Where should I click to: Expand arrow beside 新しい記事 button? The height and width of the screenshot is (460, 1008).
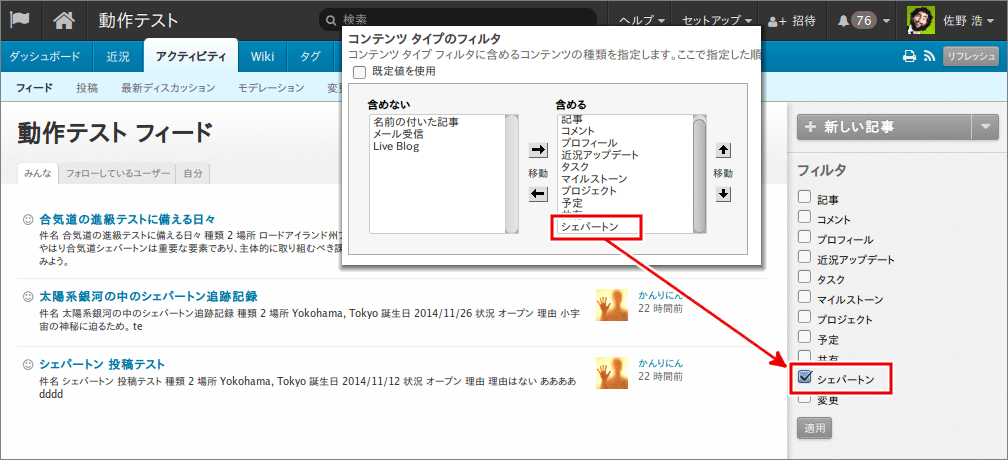click(985, 126)
